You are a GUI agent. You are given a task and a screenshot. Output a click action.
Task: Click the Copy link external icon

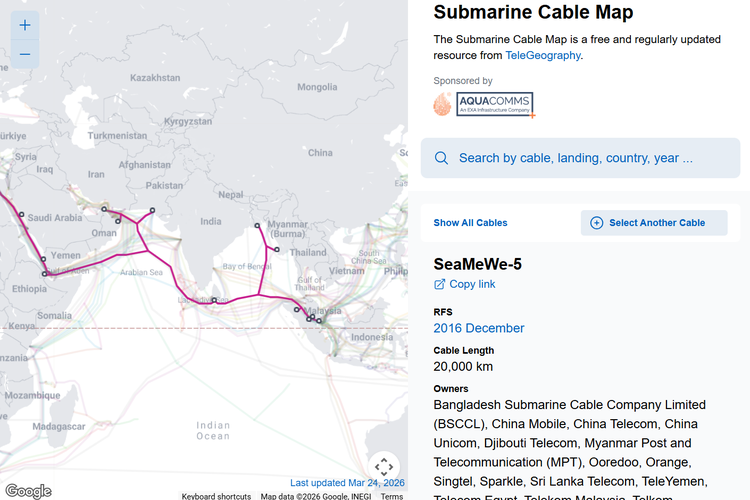pos(439,284)
